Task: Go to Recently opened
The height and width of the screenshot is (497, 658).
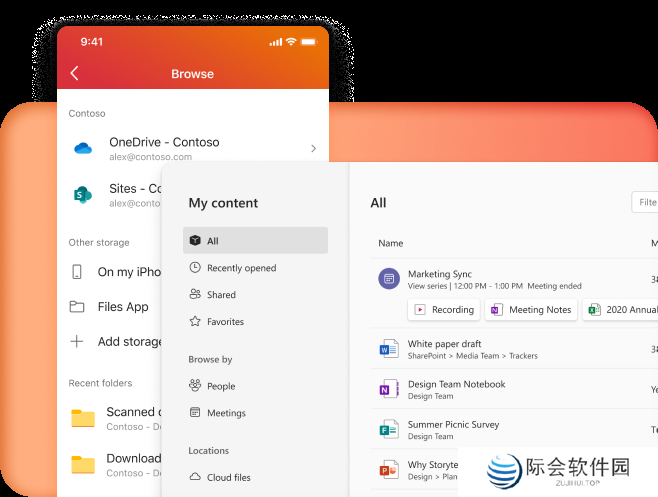Action: 241,268
